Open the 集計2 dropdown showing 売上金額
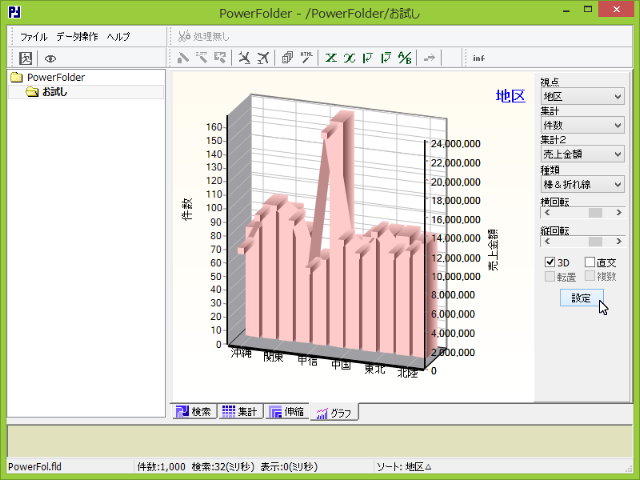 pyautogui.click(x=582, y=154)
